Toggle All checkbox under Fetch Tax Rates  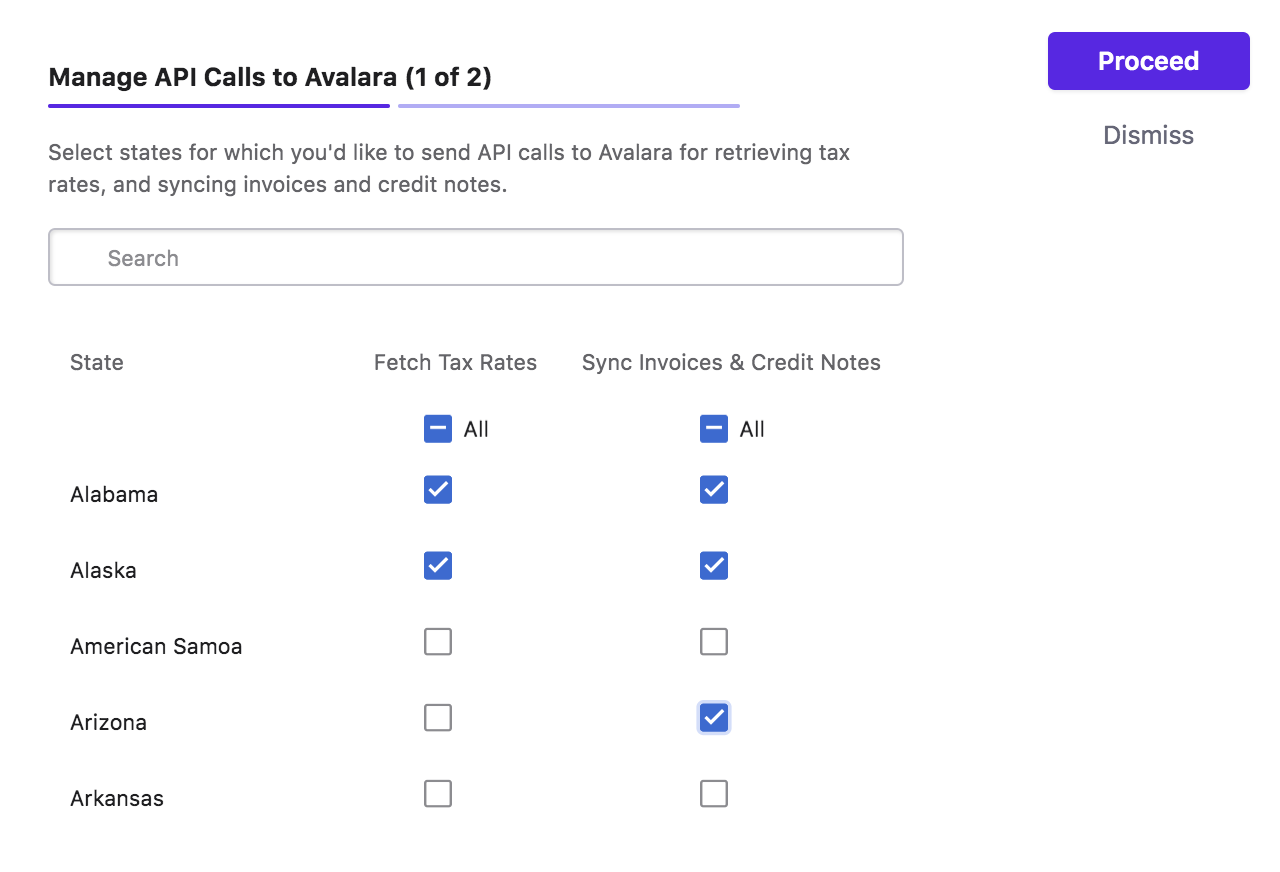click(x=438, y=429)
